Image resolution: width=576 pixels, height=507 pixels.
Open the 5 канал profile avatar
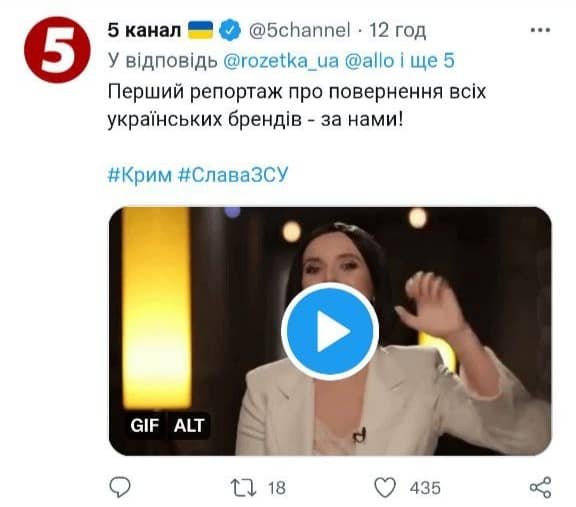57,50
